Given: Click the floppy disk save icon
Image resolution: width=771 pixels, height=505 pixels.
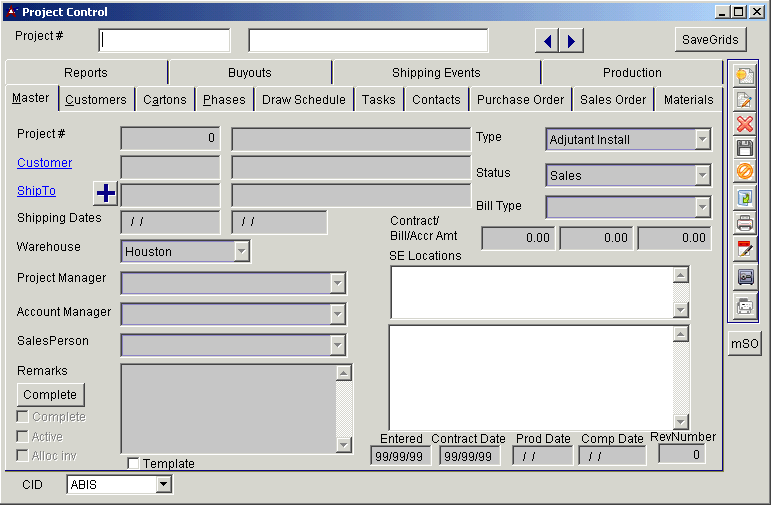Looking at the screenshot, I should point(744,148).
